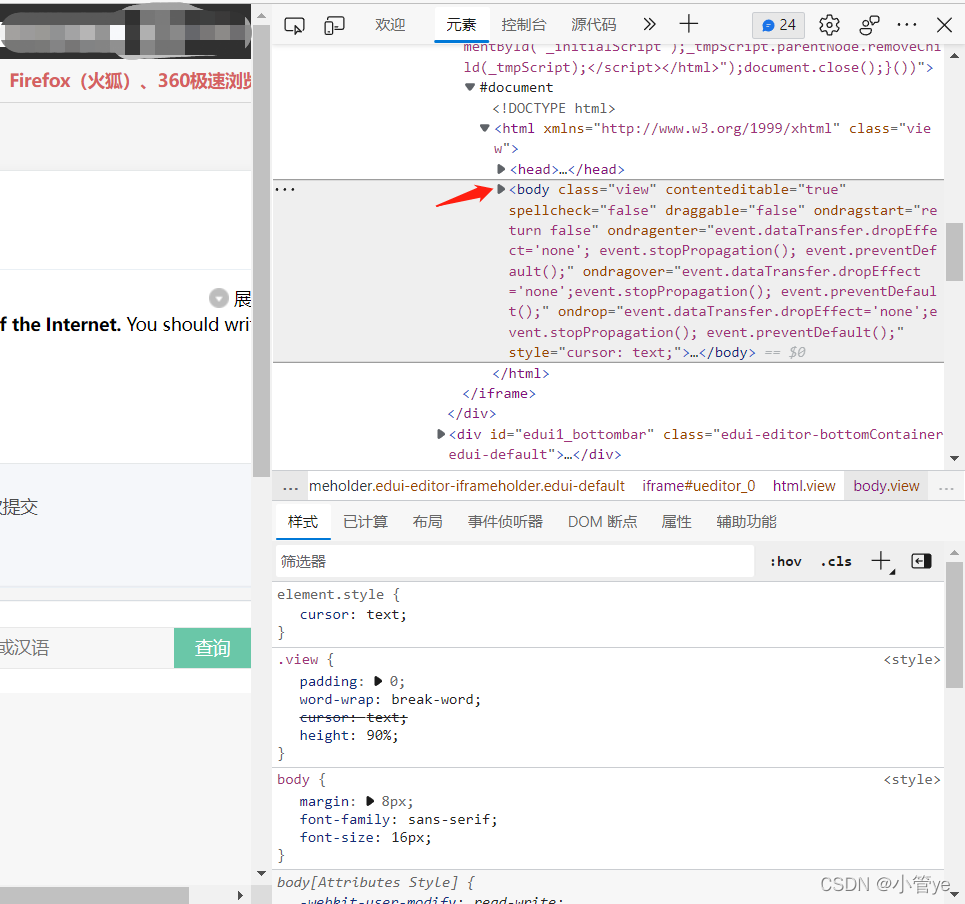965x904 pixels.
Task: Click the page horizontal scroll right arrow
Action: coord(240,895)
